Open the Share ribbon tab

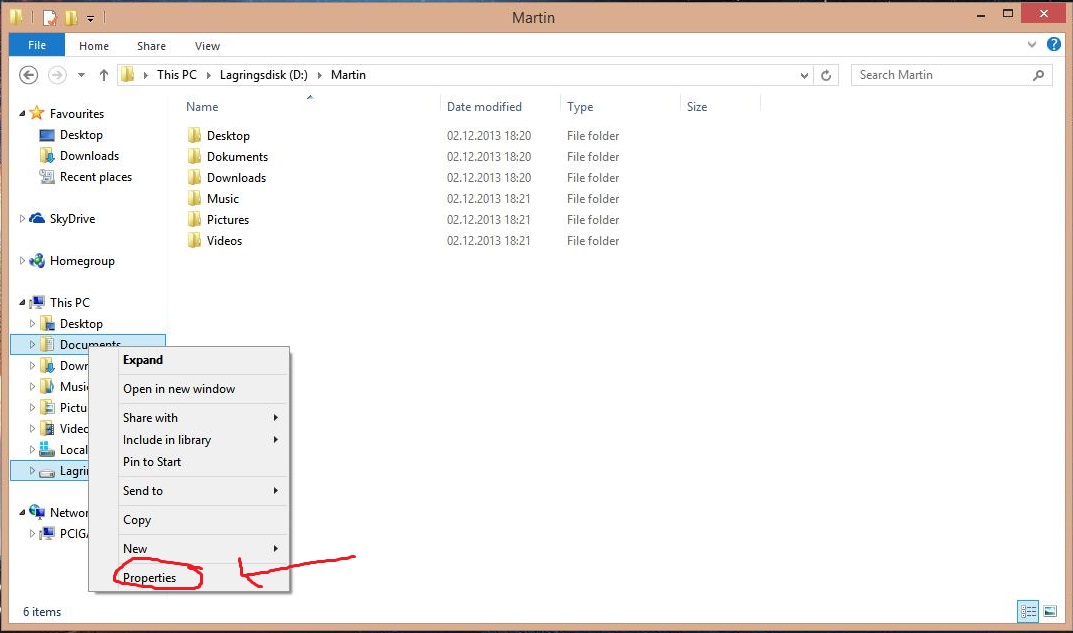(151, 46)
